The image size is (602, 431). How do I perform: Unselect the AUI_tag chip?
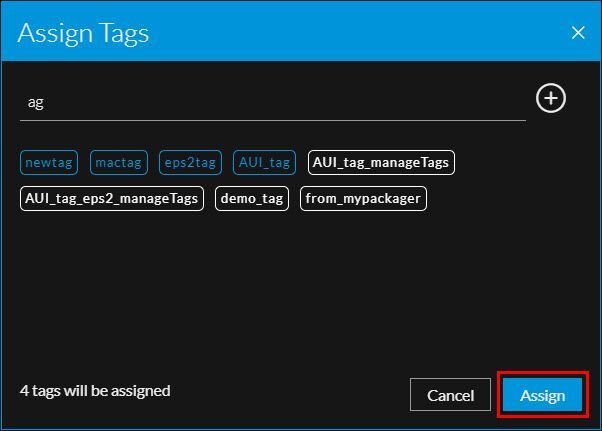point(264,161)
